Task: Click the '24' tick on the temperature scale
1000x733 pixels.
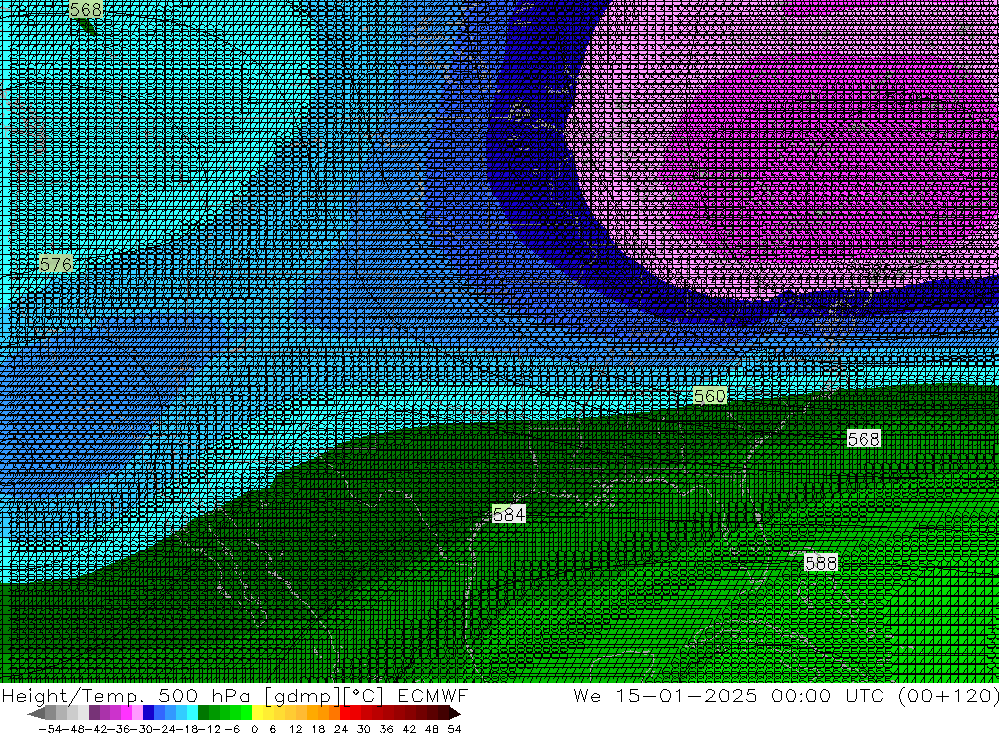Action: point(341,729)
